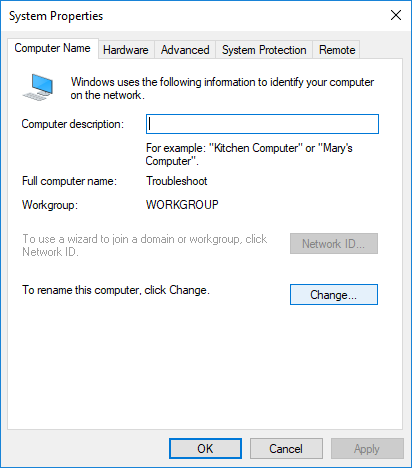The image size is (412, 468).
Task: Go to the System Protection tab
Action: click(x=264, y=50)
